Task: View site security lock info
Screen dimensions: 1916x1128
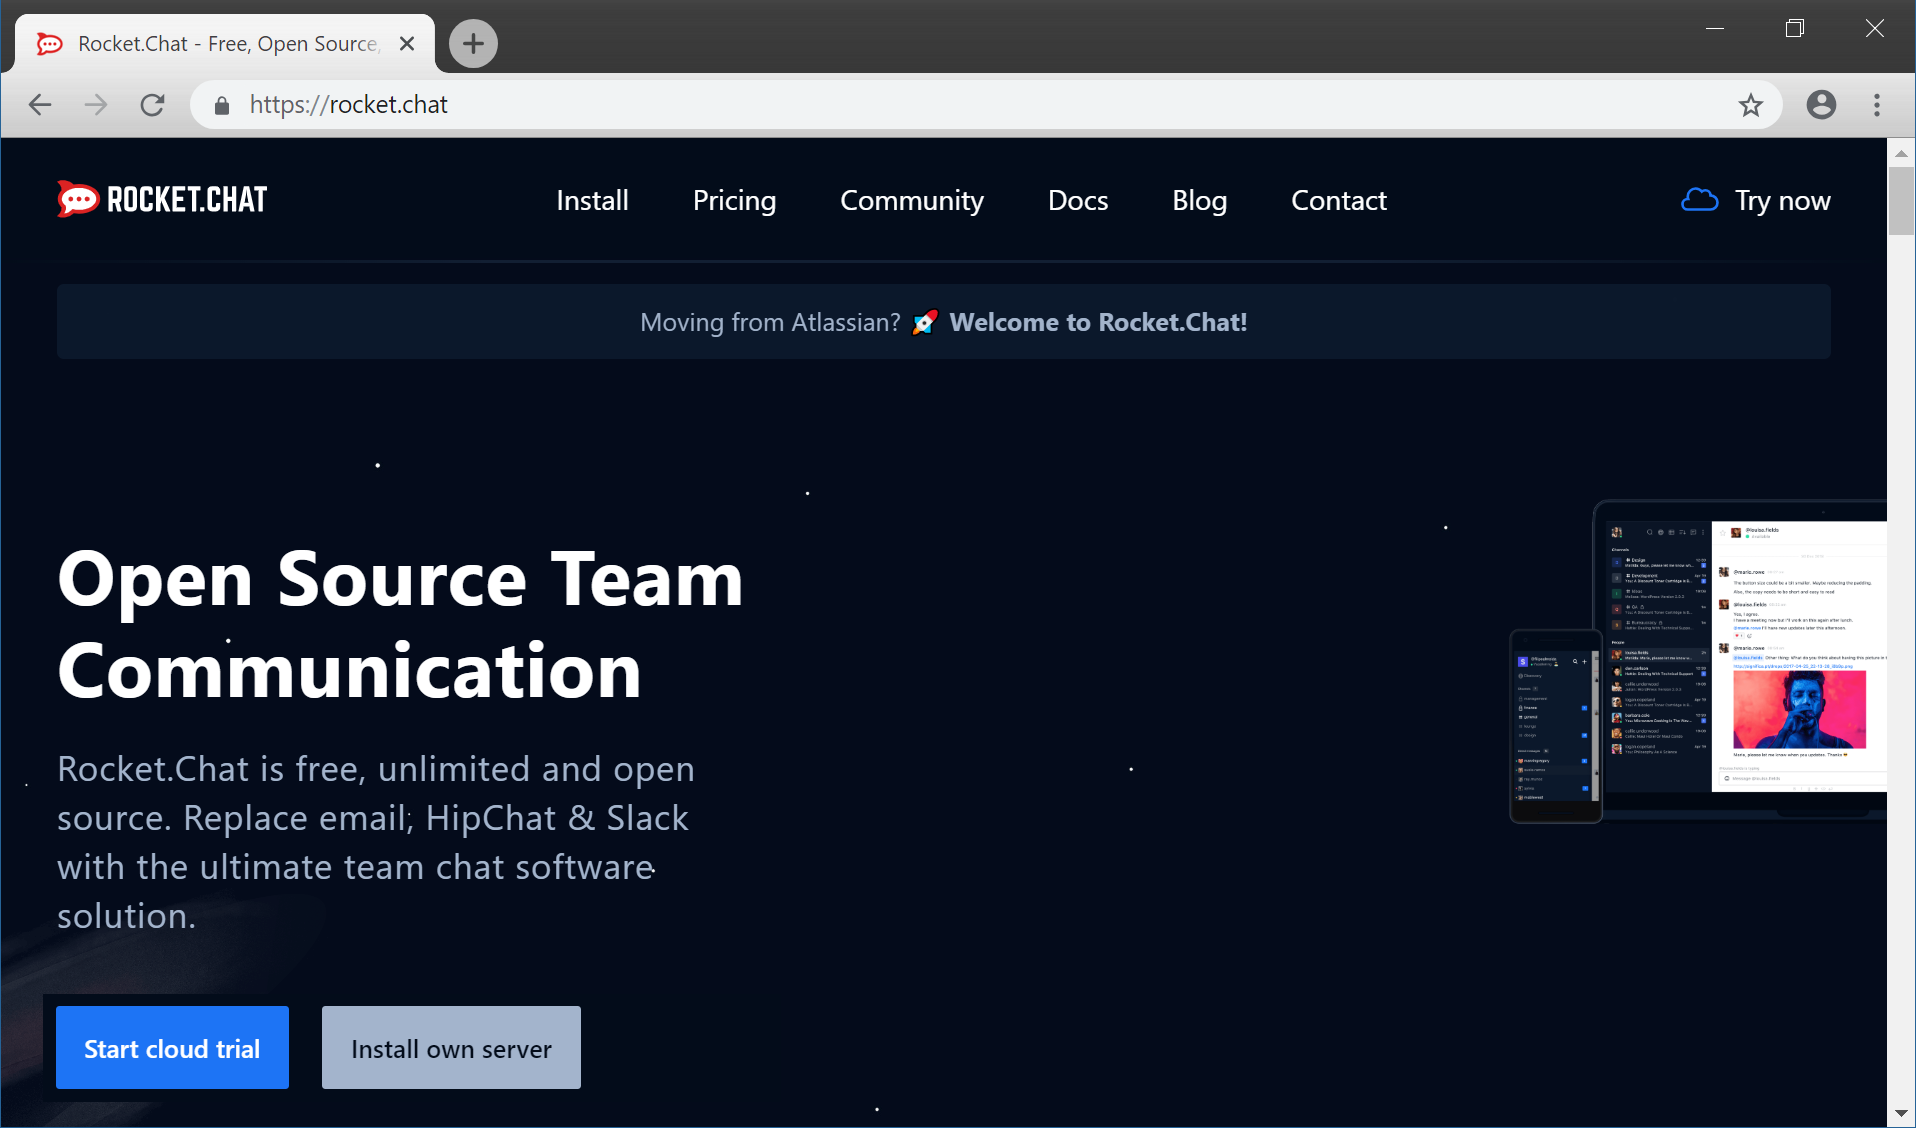Action: pyautogui.click(x=222, y=105)
